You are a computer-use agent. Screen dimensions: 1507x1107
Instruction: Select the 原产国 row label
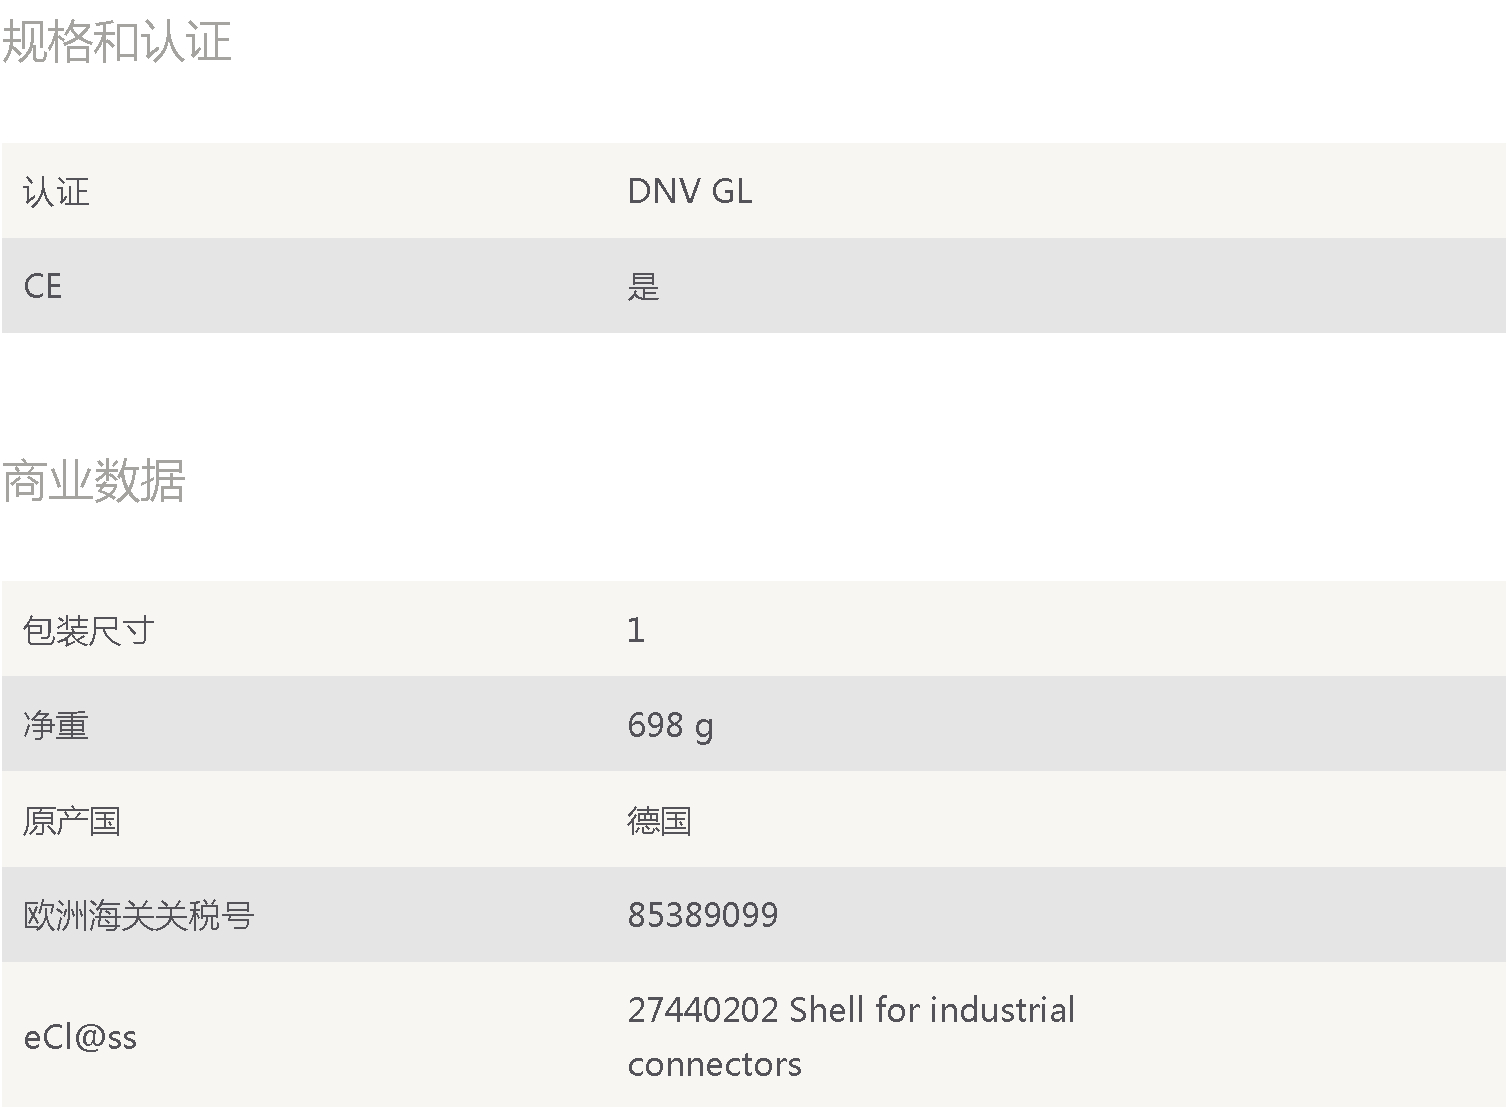(x=72, y=821)
